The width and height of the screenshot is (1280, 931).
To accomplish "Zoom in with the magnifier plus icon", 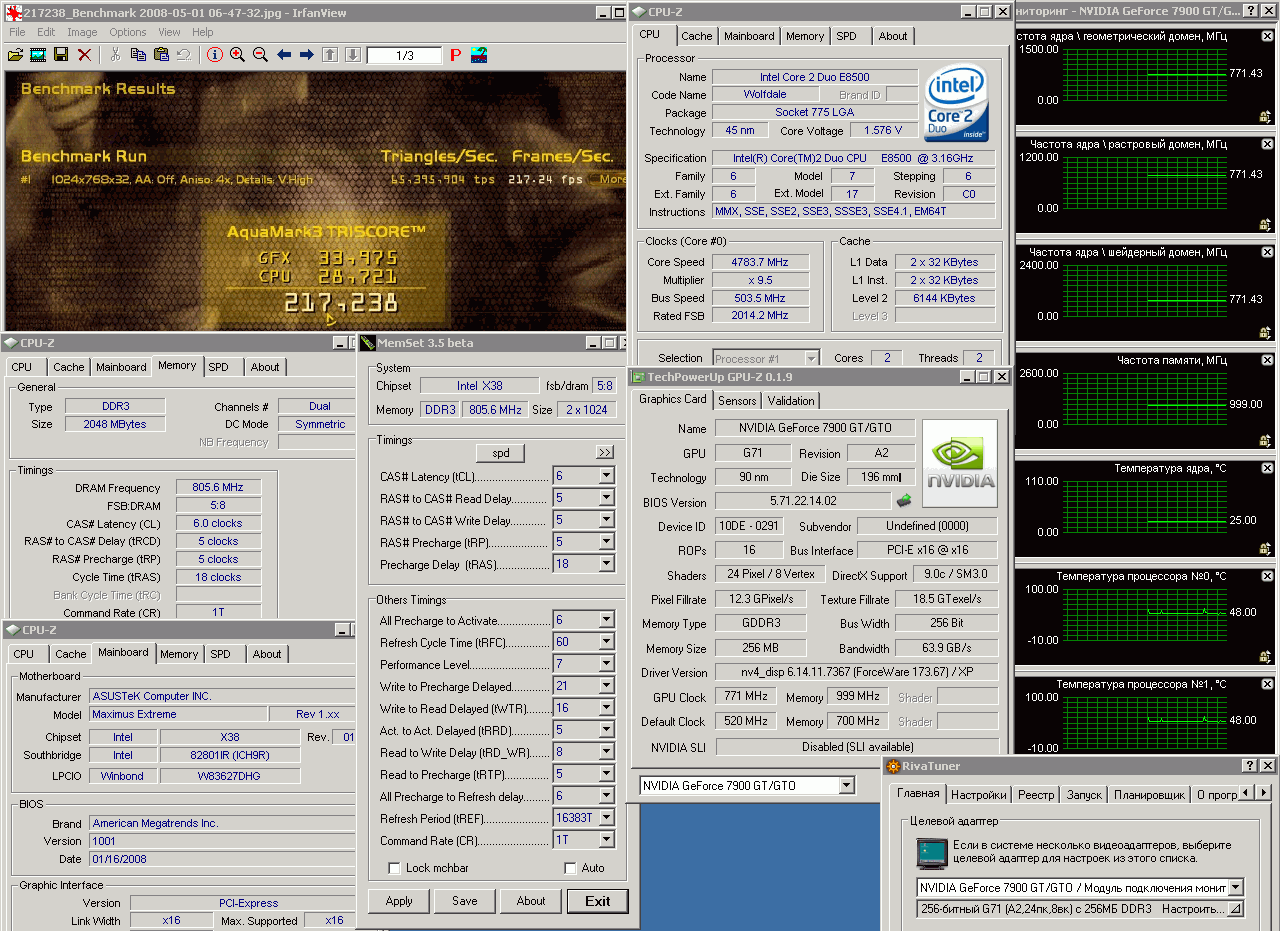I will (237, 55).
